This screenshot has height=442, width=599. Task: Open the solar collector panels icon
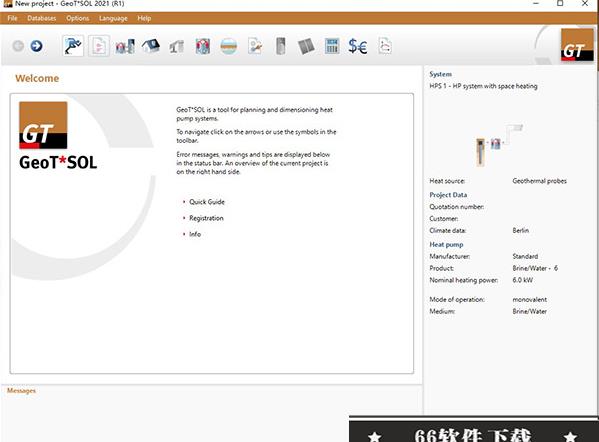[306, 46]
